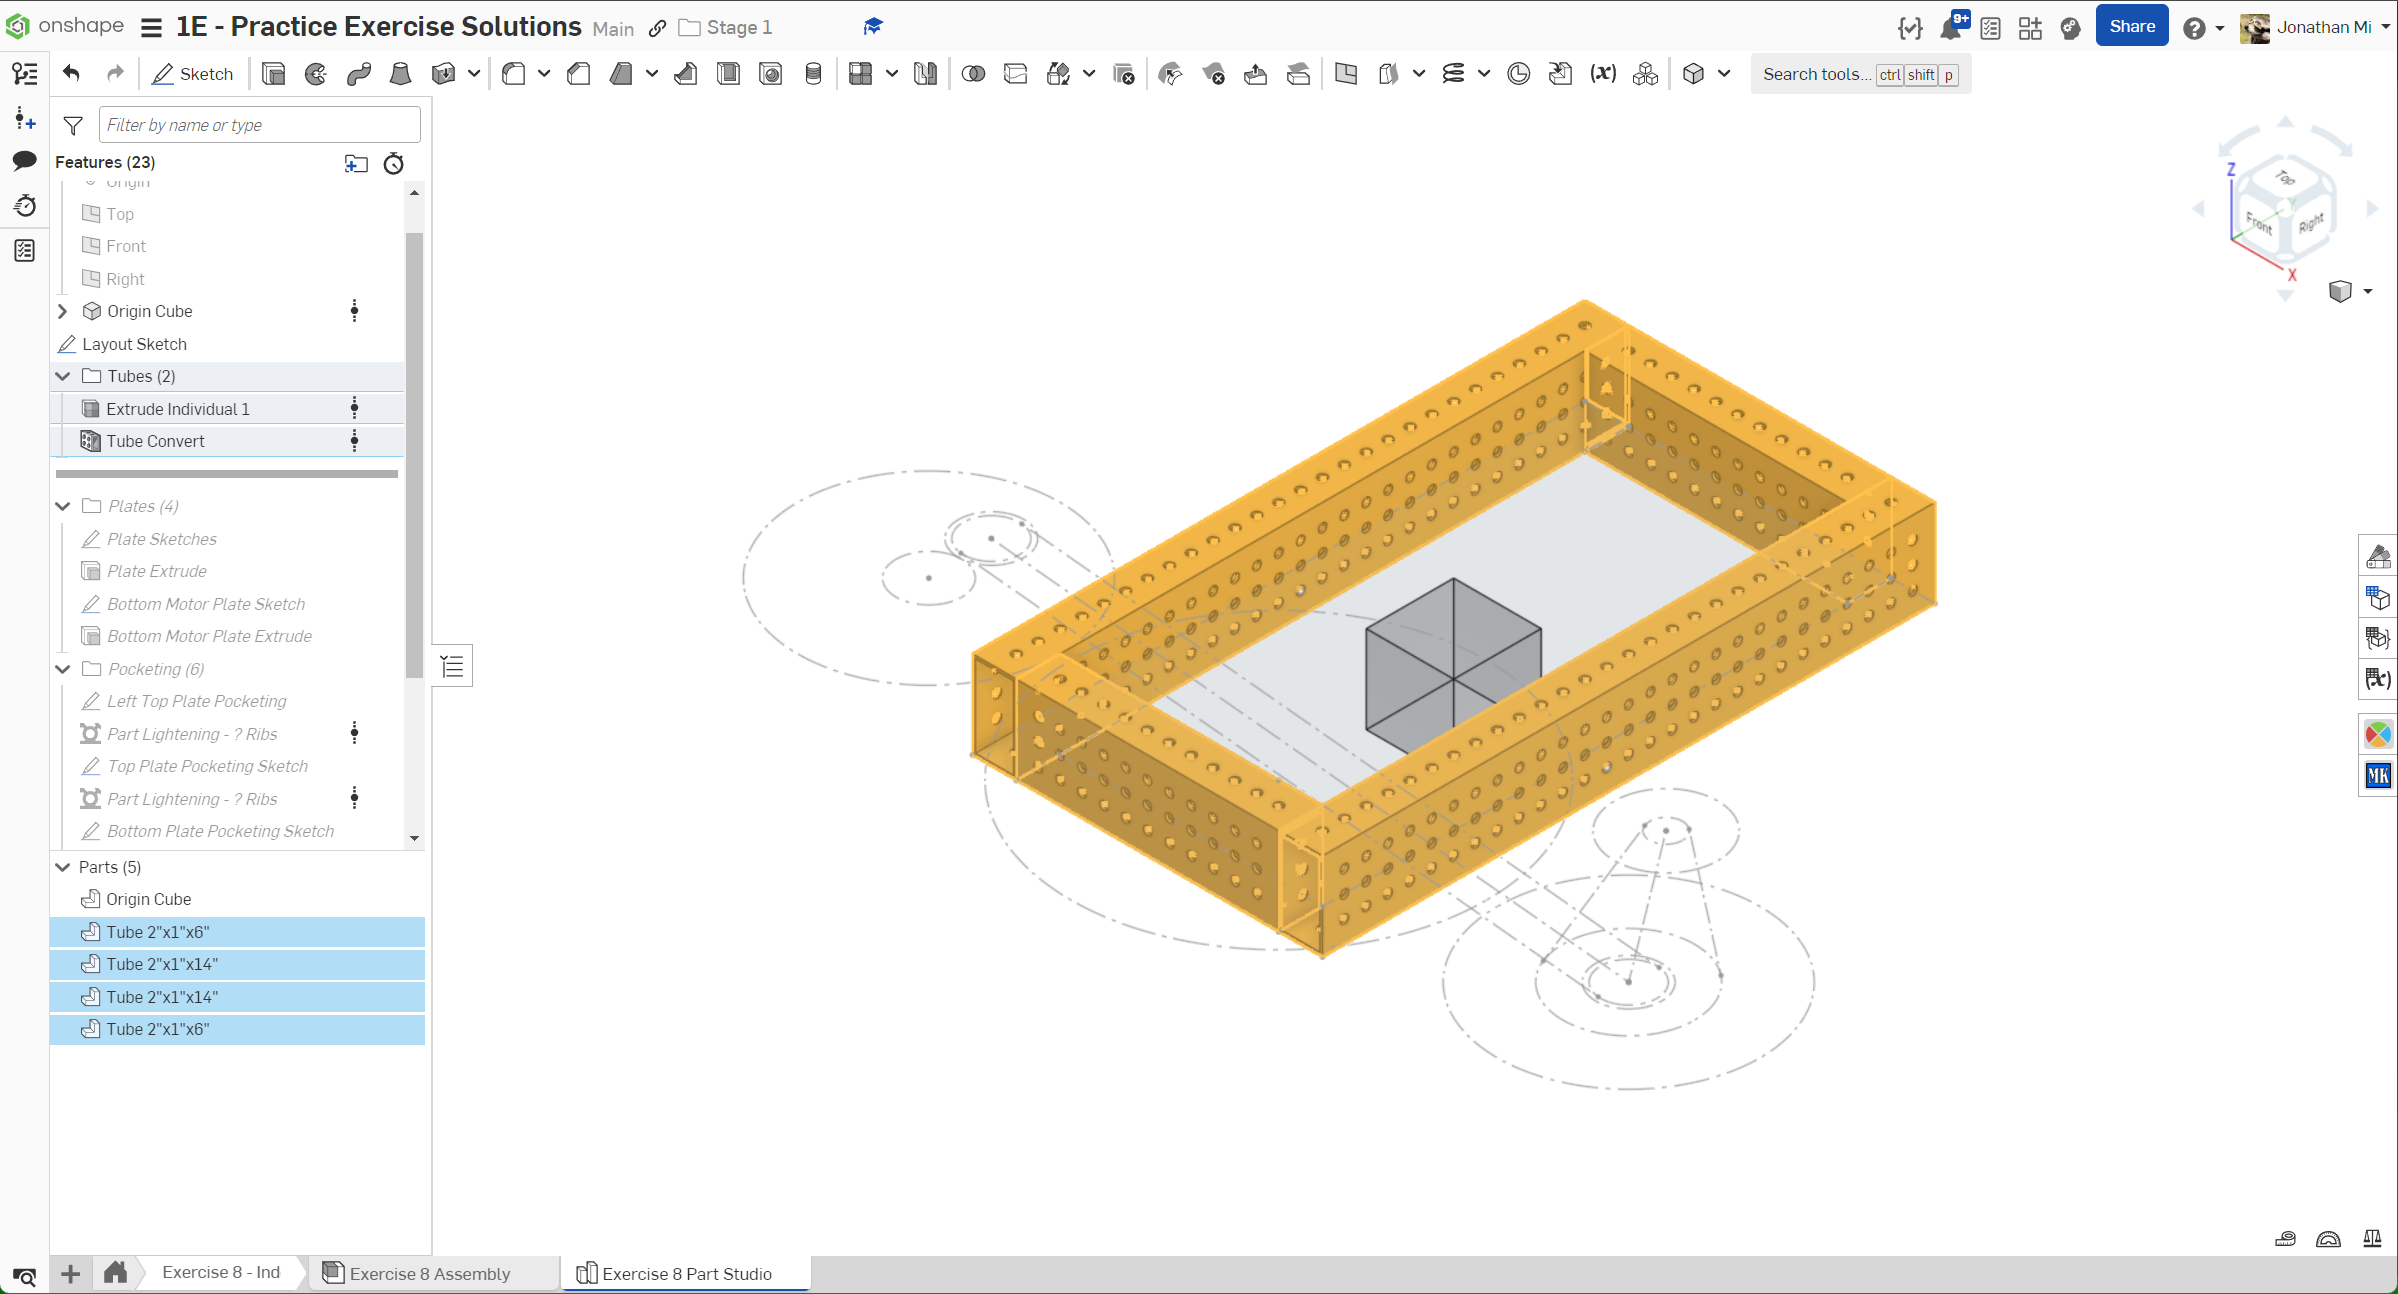The width and height of the screenshot is (2398, 1294).
Task: Open the Exercise 8 Part Studio tab
Action: coord(686,1273)
